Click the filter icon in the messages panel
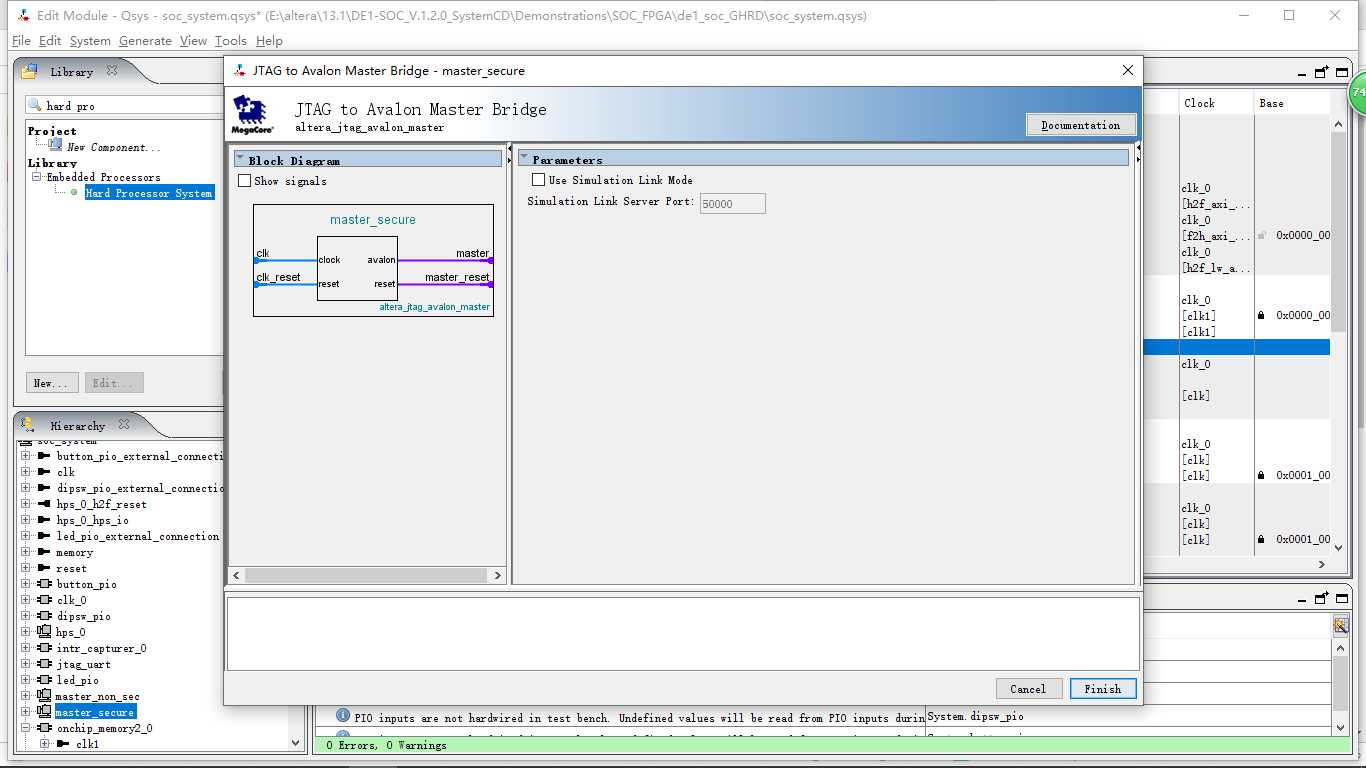 point(1341,625)
